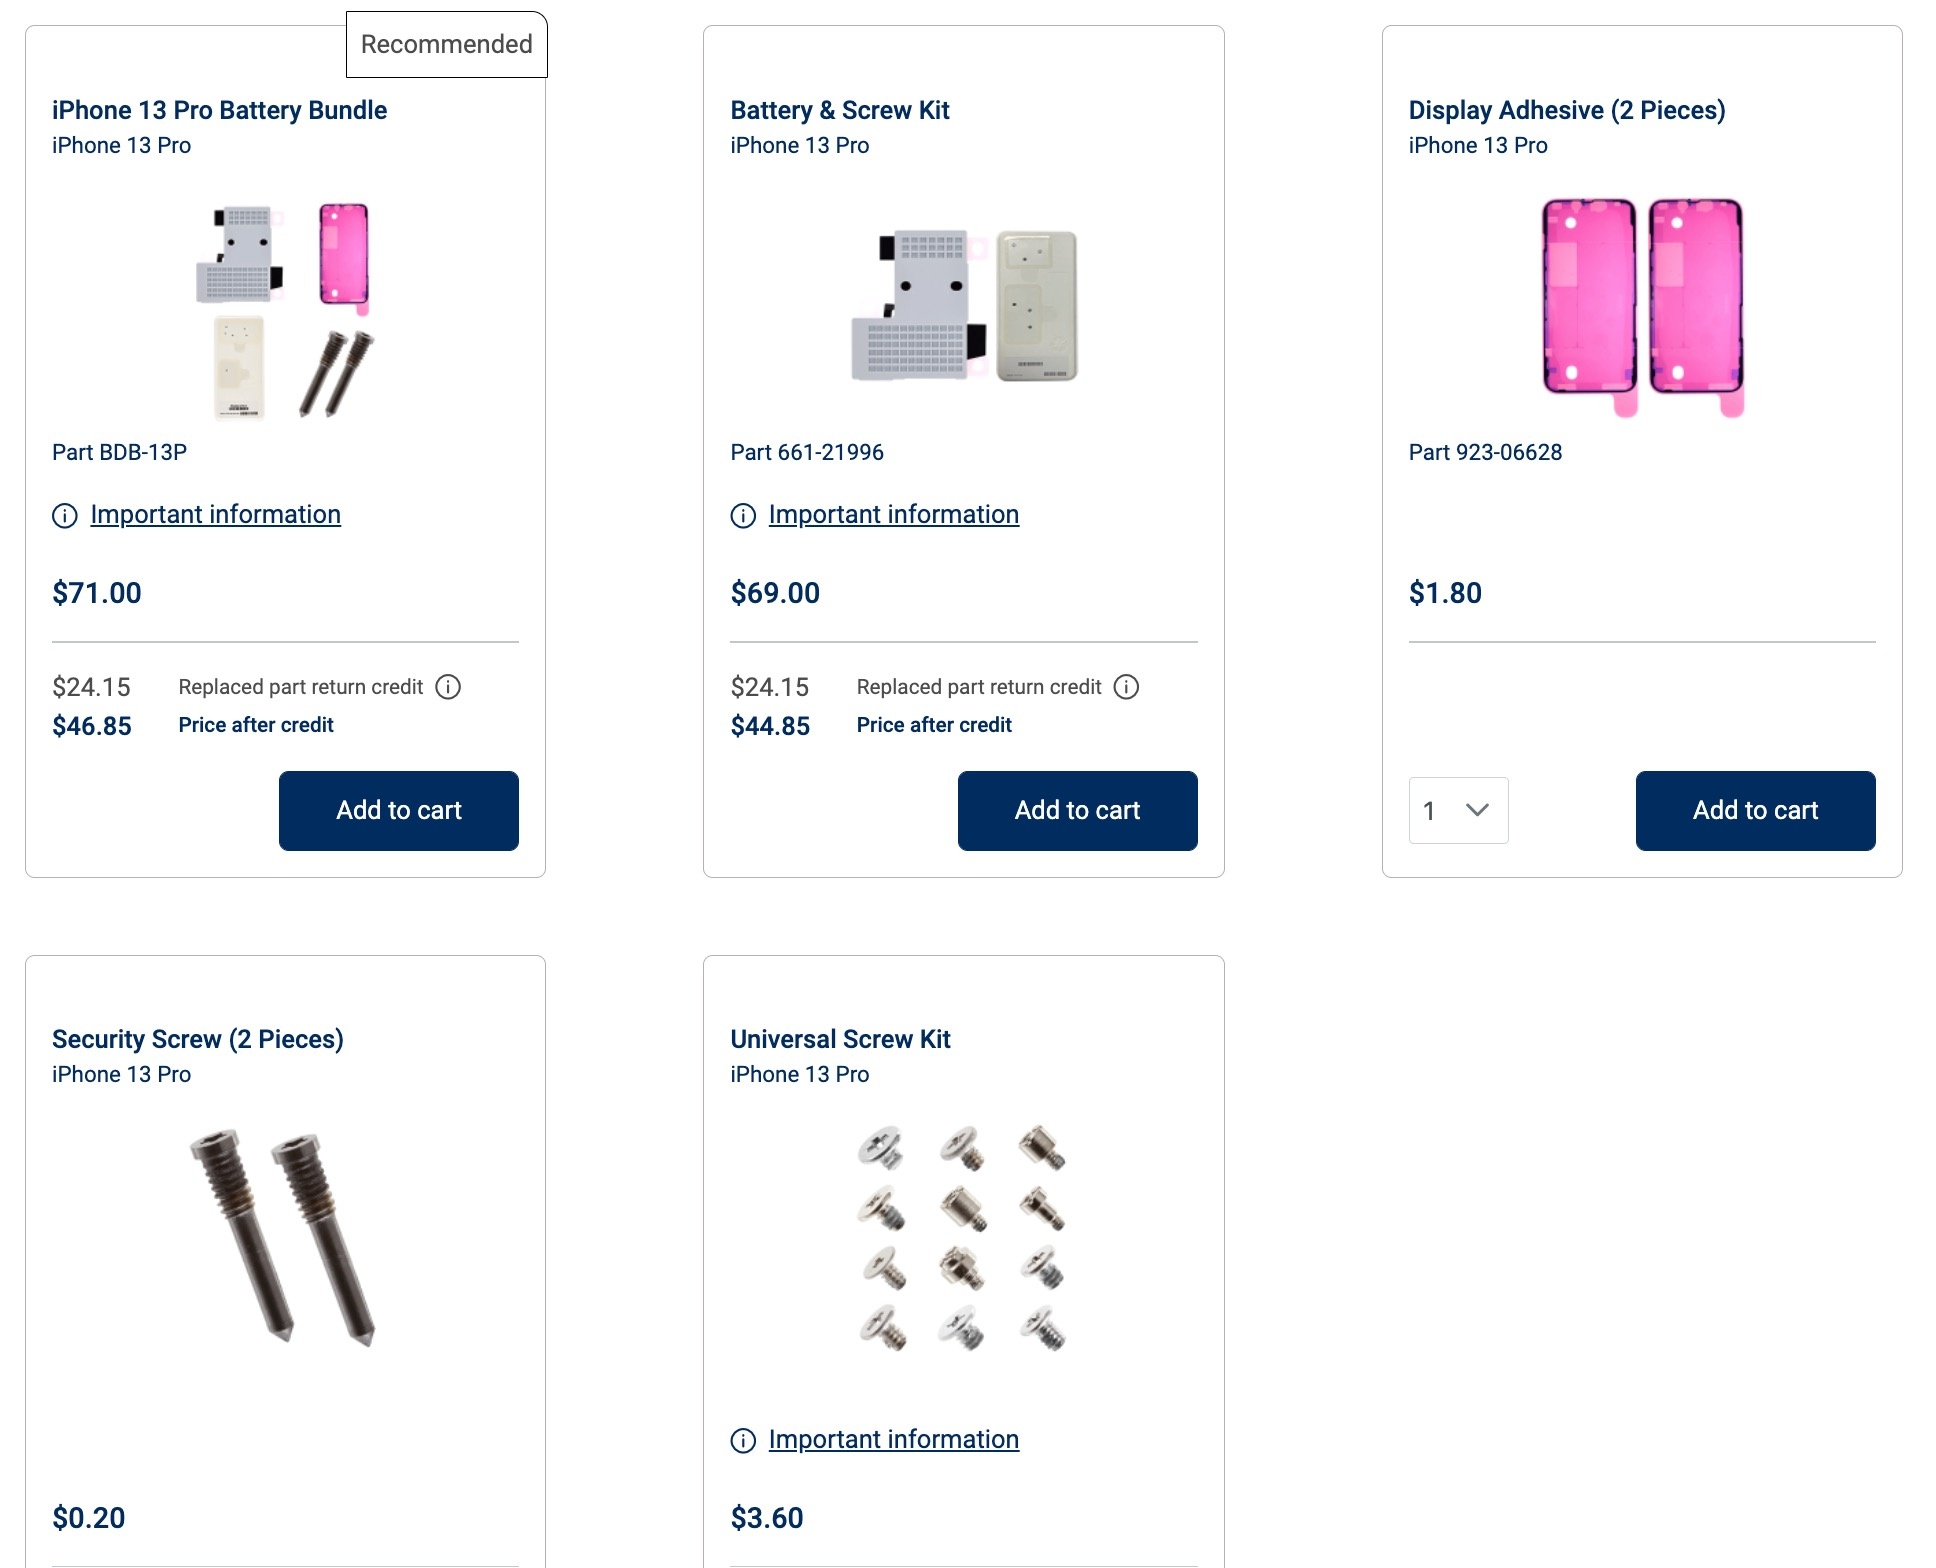Click the Battery Bundle product image
The height and width of the screenshot is (1568, 1936).
pyautogui.click(x=285, y=310)
